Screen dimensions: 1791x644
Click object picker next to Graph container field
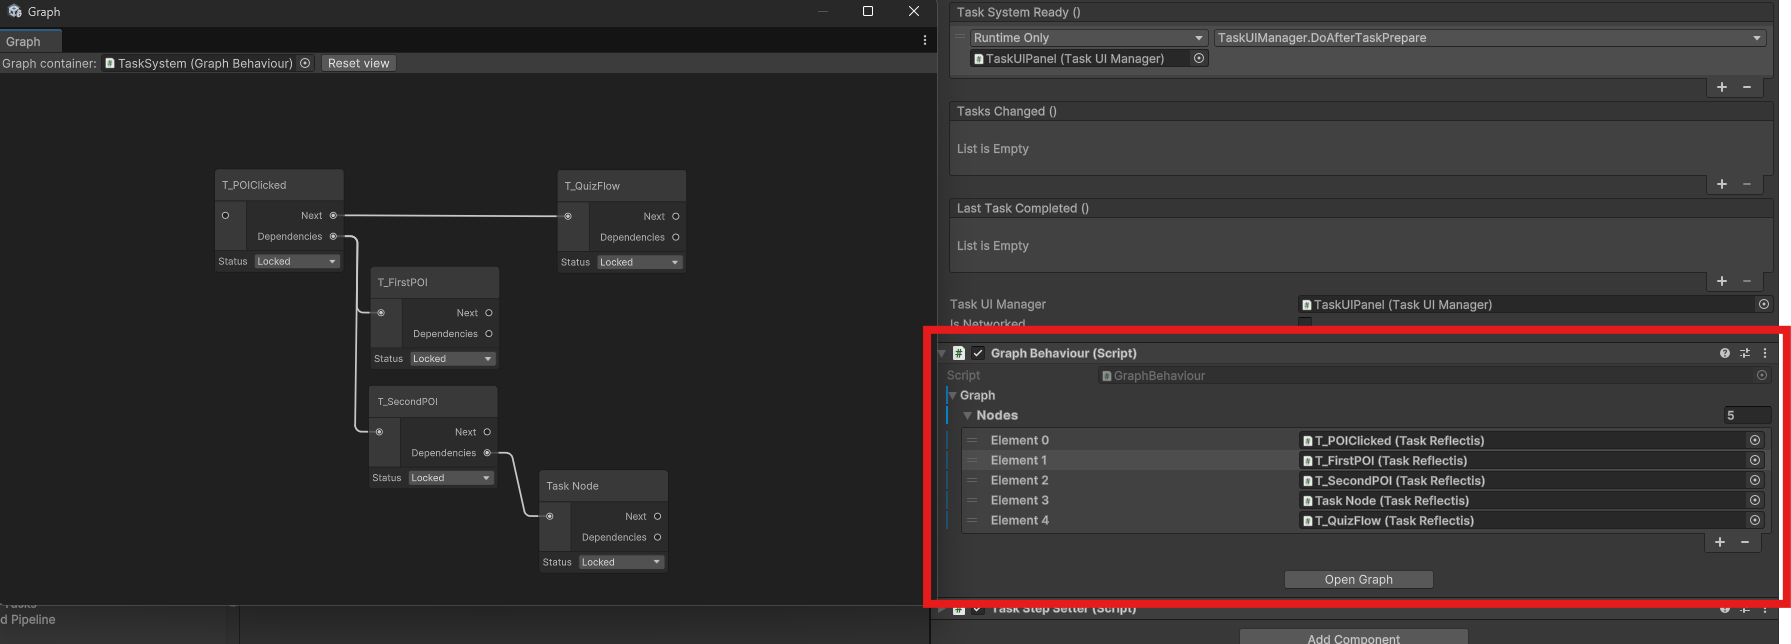(x=305, y=63)
